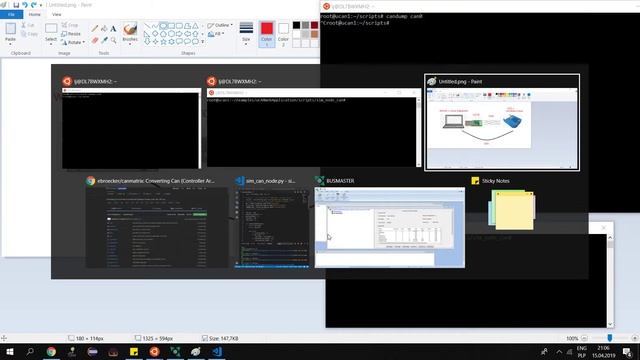640x360 pixels.
Task: Show hidden system tray icons chevron
Action: pyautogui.click(x=559, y=352)
